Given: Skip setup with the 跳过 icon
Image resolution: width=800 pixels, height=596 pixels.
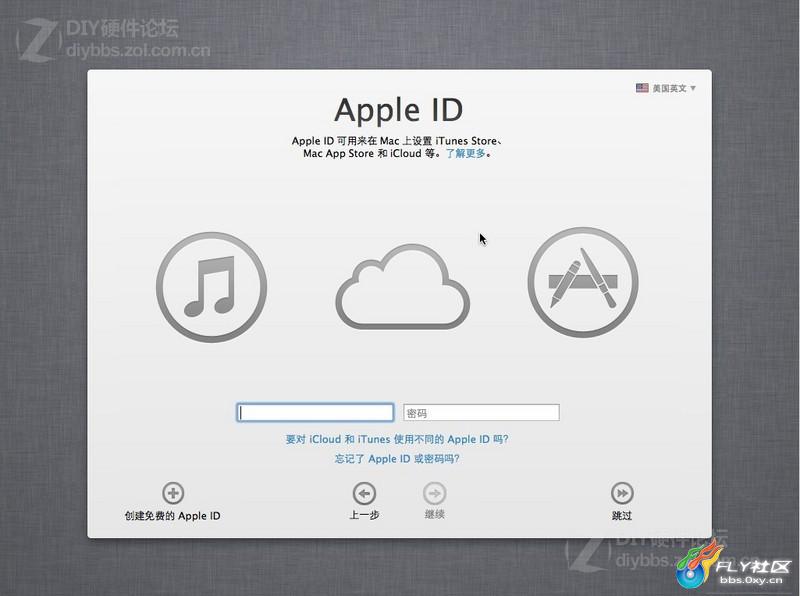Looking at the screenshot, I should (622, 493).
